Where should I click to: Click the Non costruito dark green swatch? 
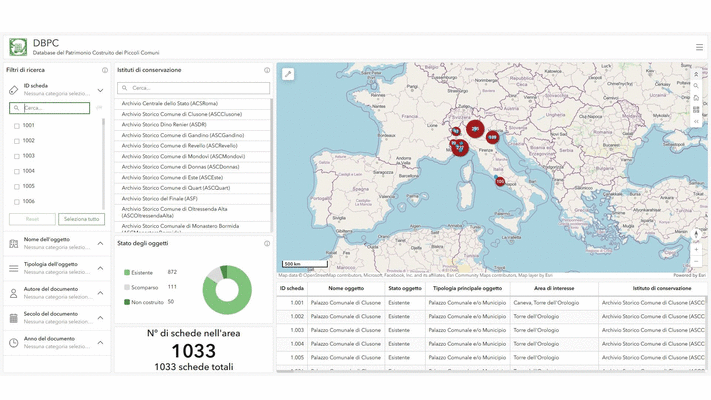click(x=127, y=302)
